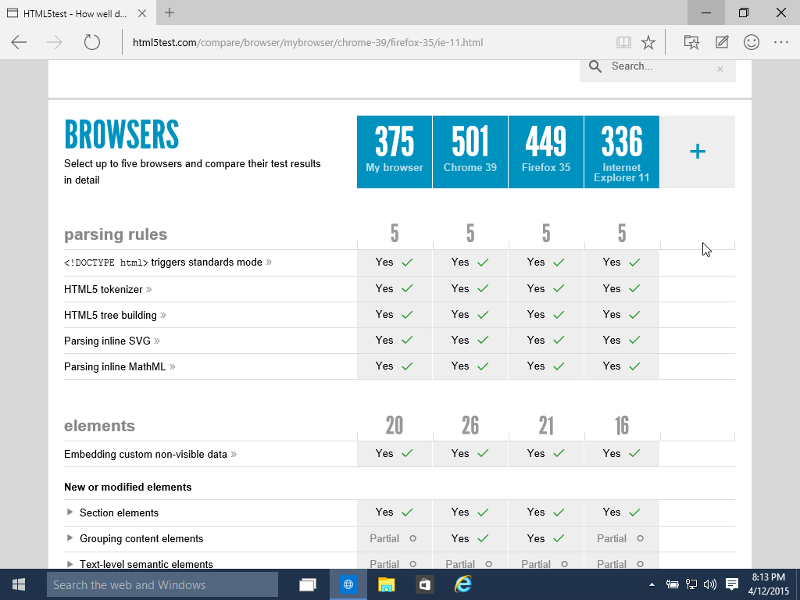
Task: Click Chrome Yes result for Grouping content
Action: (470, 538)
